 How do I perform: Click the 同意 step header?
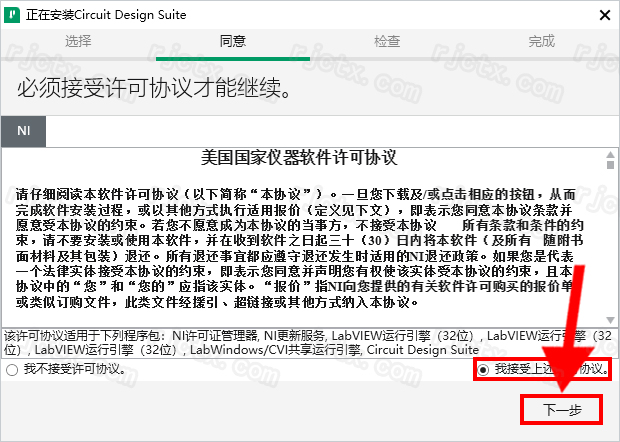pos(232,42)
